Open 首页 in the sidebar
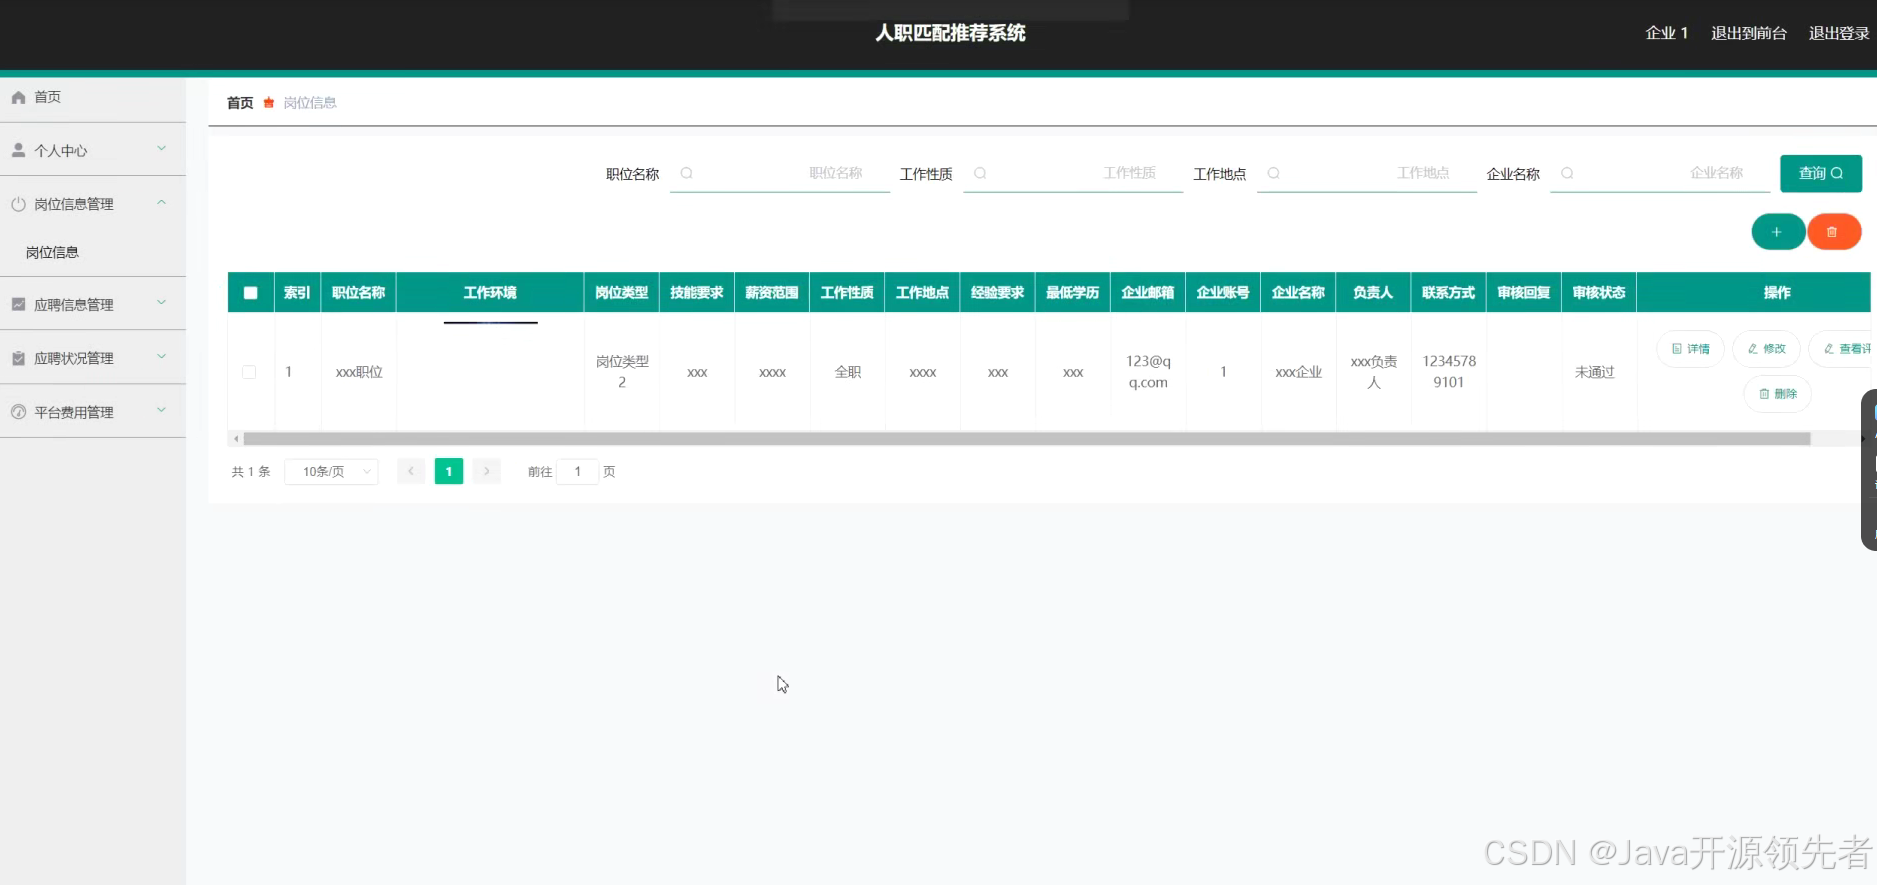The height and width of the screenshot is (885, 1877). [93, 97]
